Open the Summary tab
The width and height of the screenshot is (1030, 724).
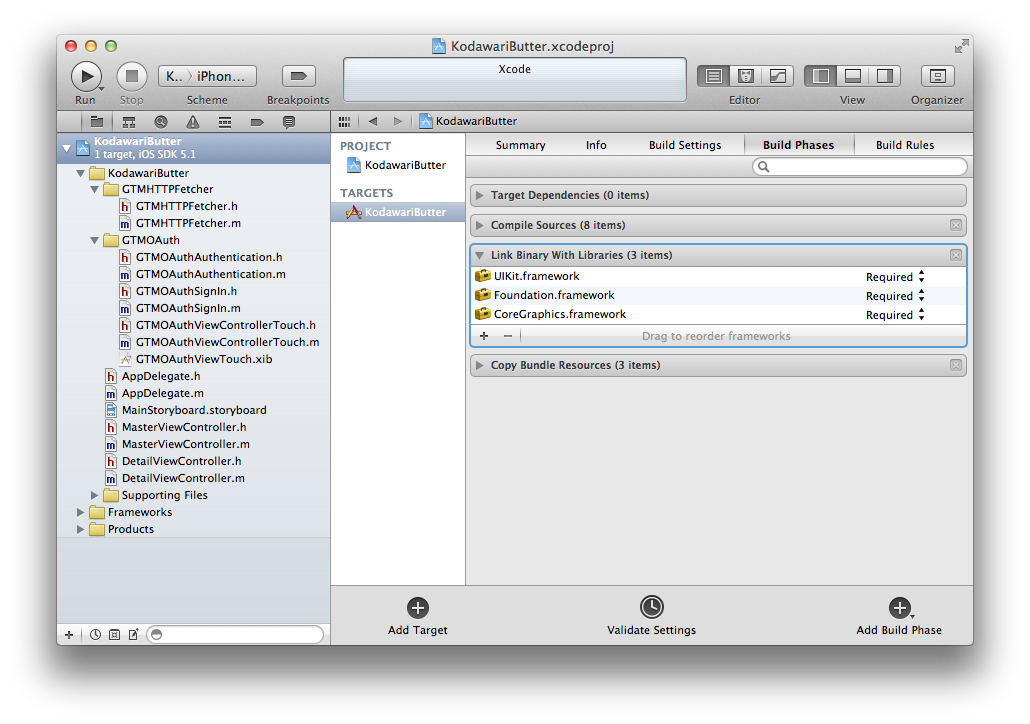pyautogui.click(x=520, y=145)
